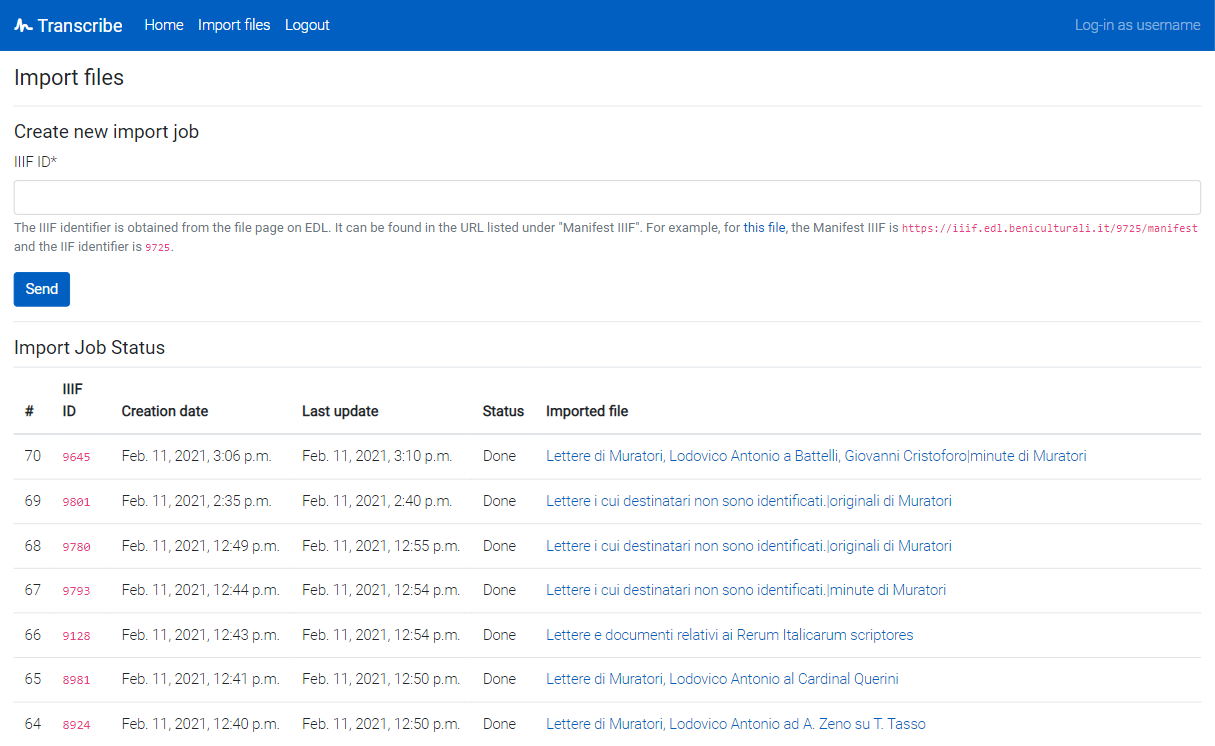Open the Home menu item

pos(164,25)
